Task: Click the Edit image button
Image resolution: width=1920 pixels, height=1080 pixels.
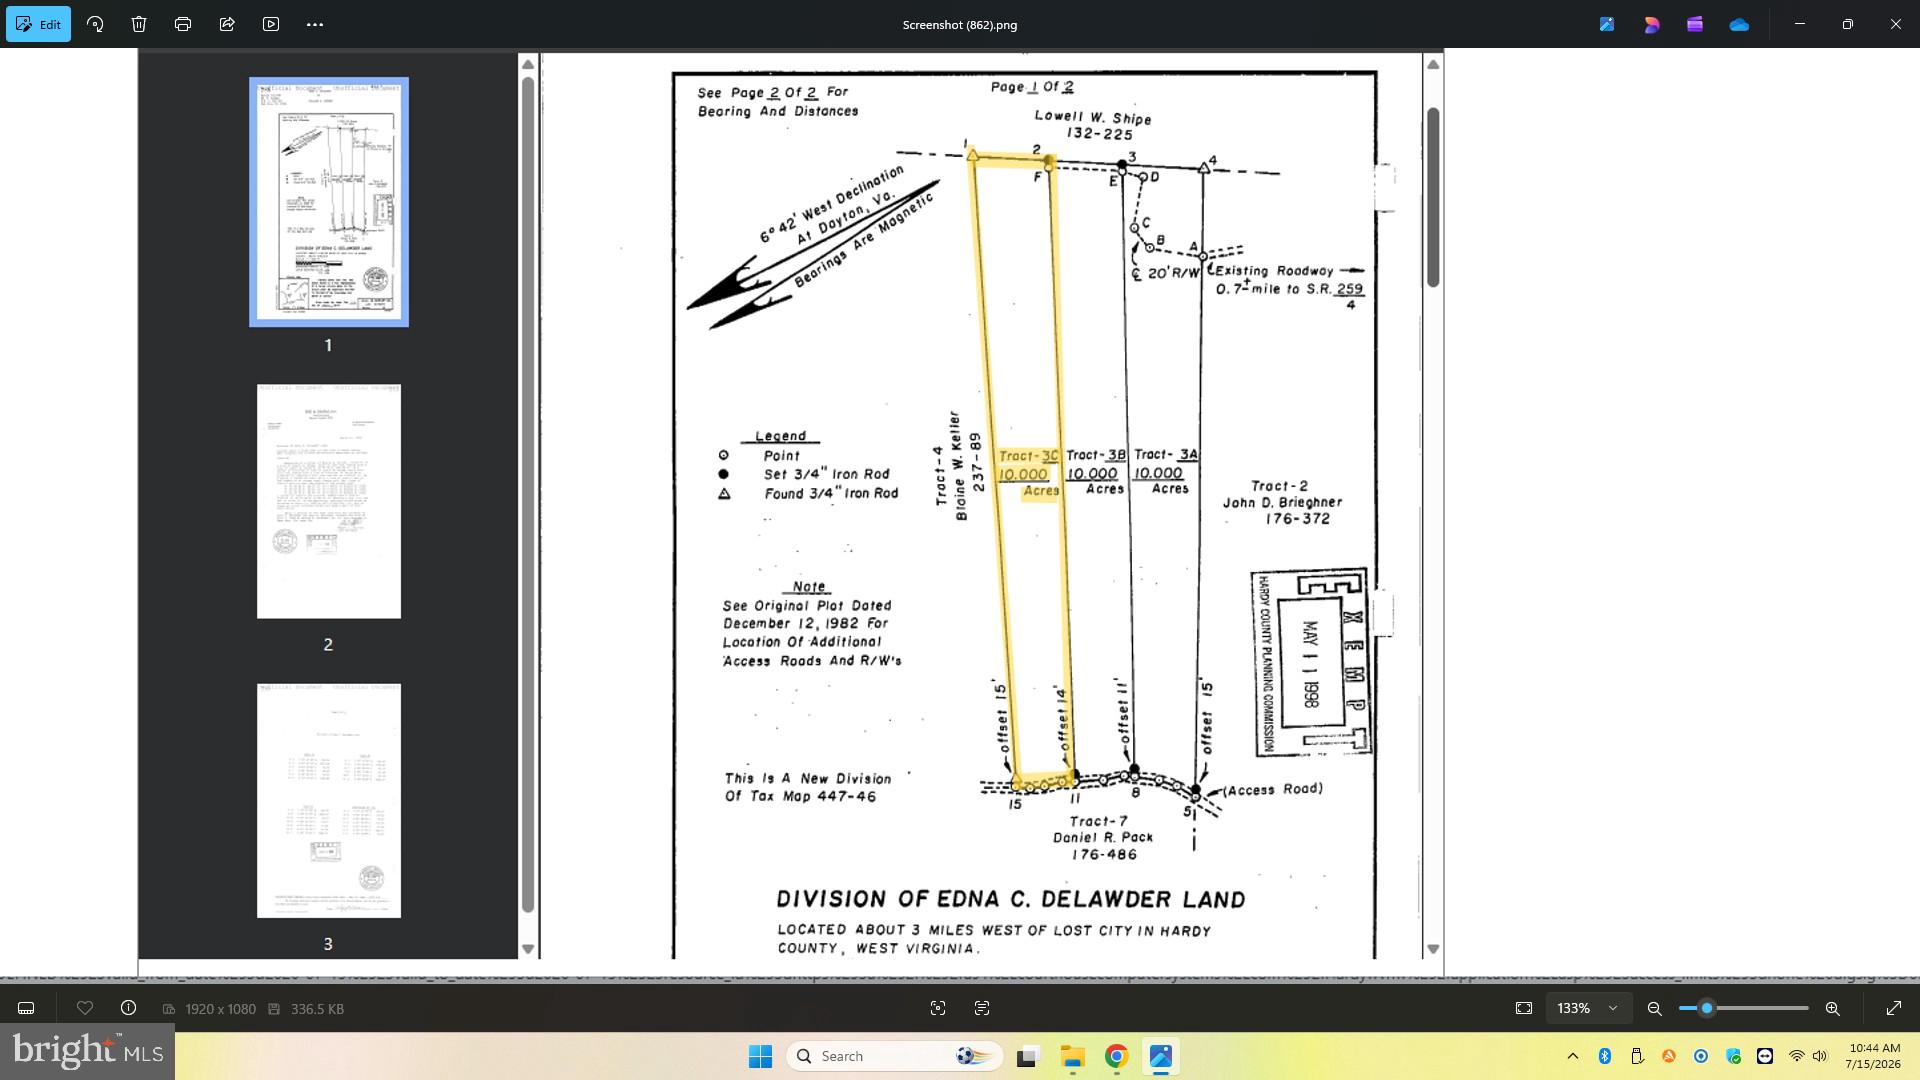Action: pos(38,24)
